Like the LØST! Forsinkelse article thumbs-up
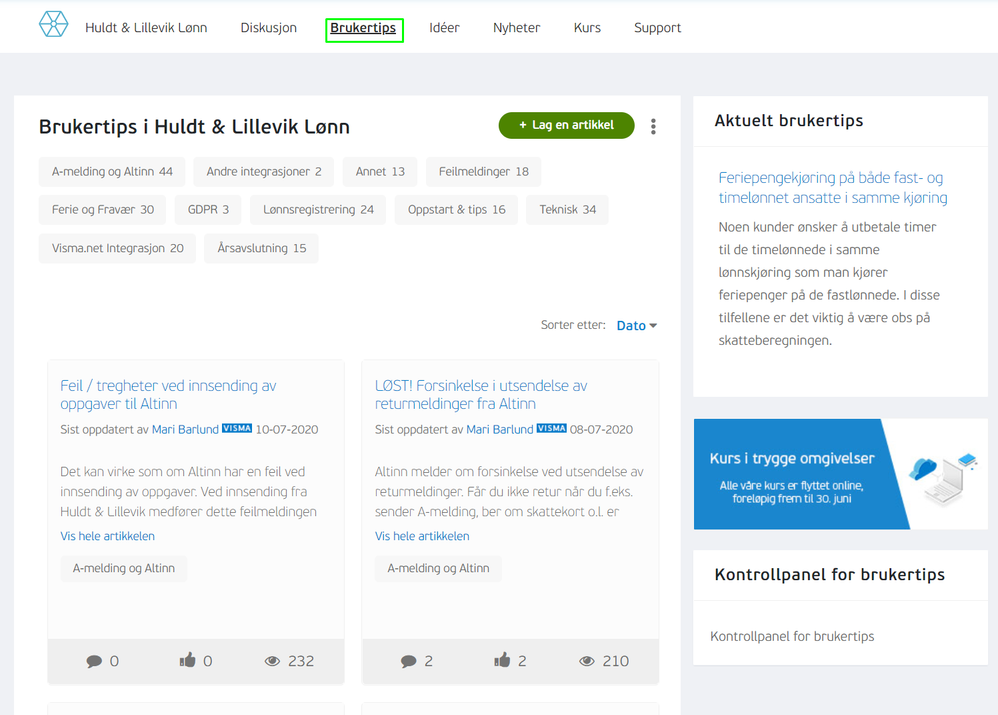The image size is (998, 715). pos(502,660)
